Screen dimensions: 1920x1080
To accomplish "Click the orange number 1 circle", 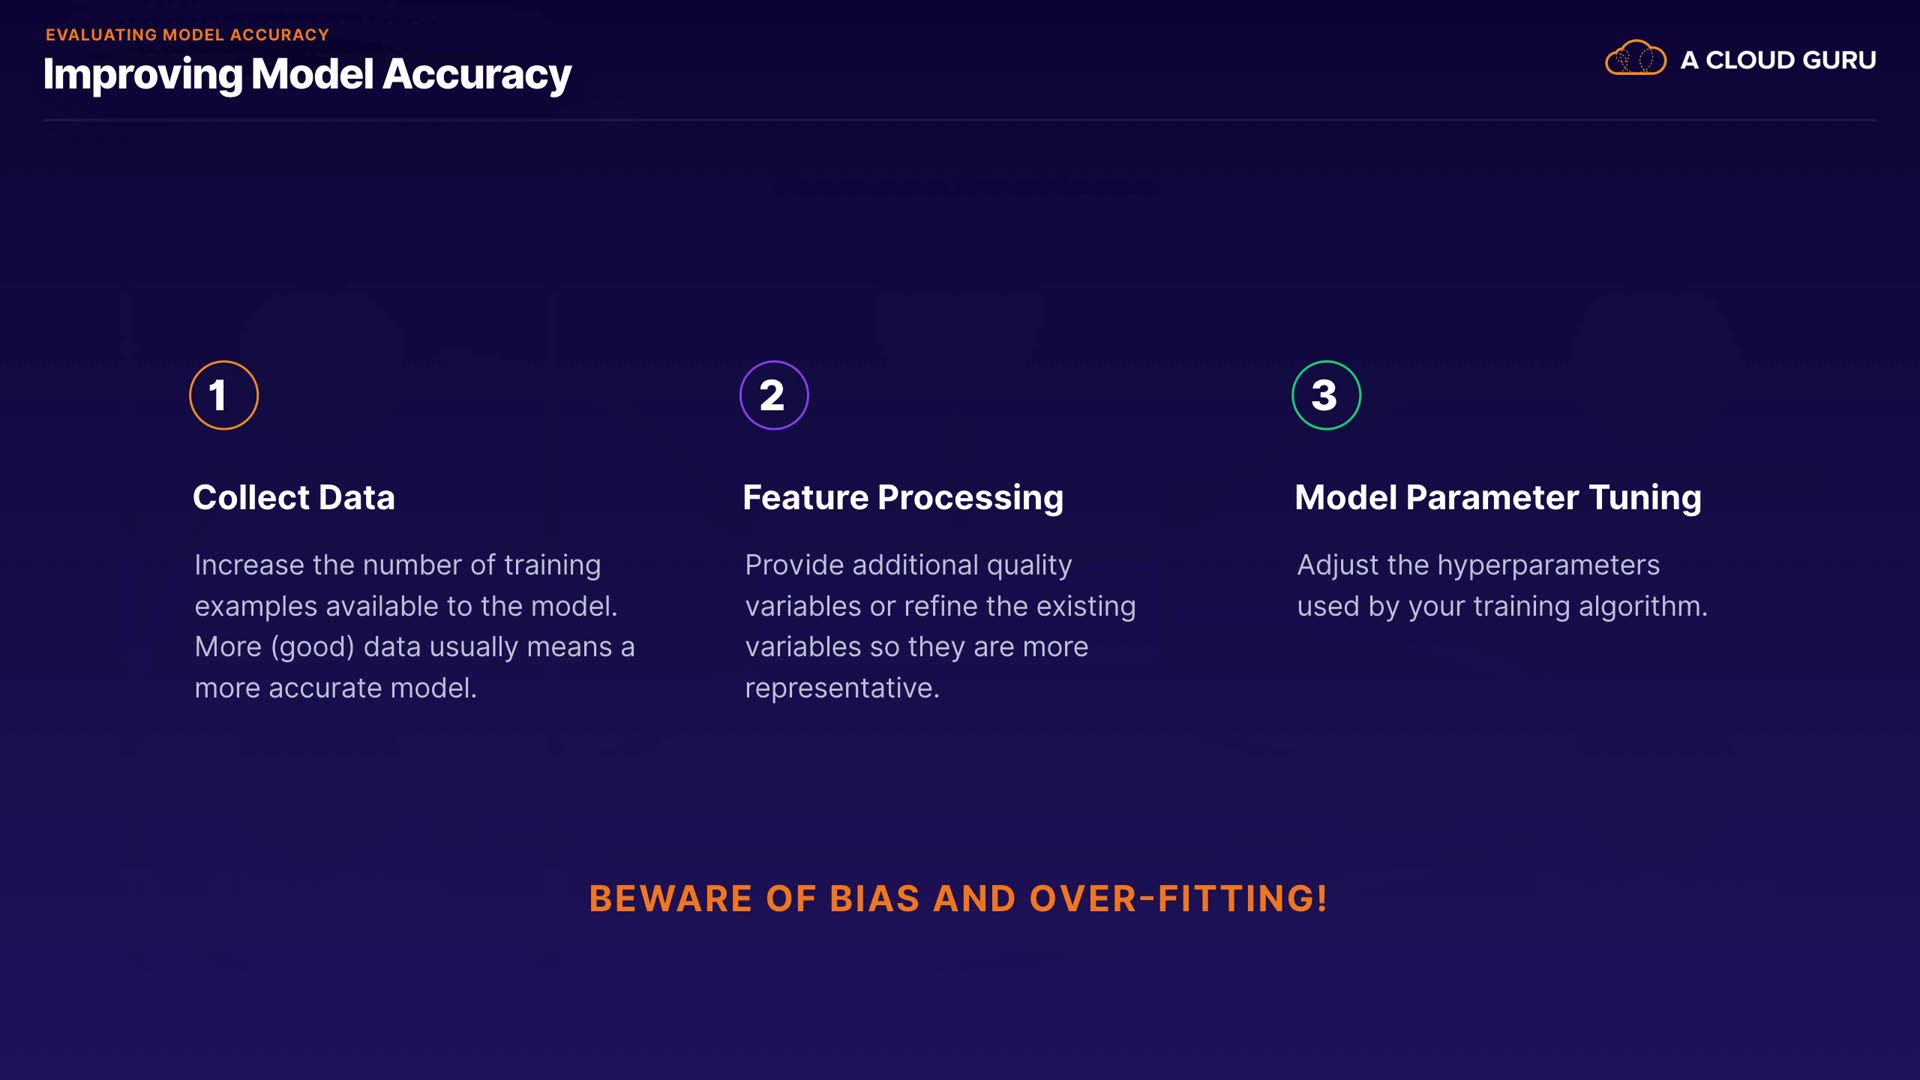I will point(224,395).
